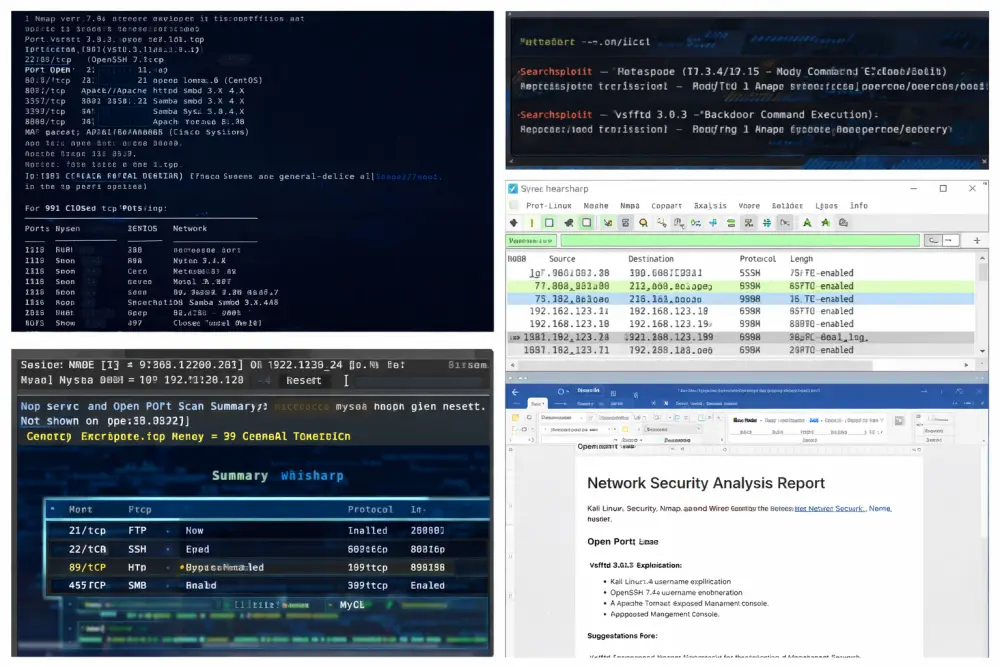The image size is (1000, 667).
Task: Click the back arrow in the Word title bar
Action: (515, 392)
